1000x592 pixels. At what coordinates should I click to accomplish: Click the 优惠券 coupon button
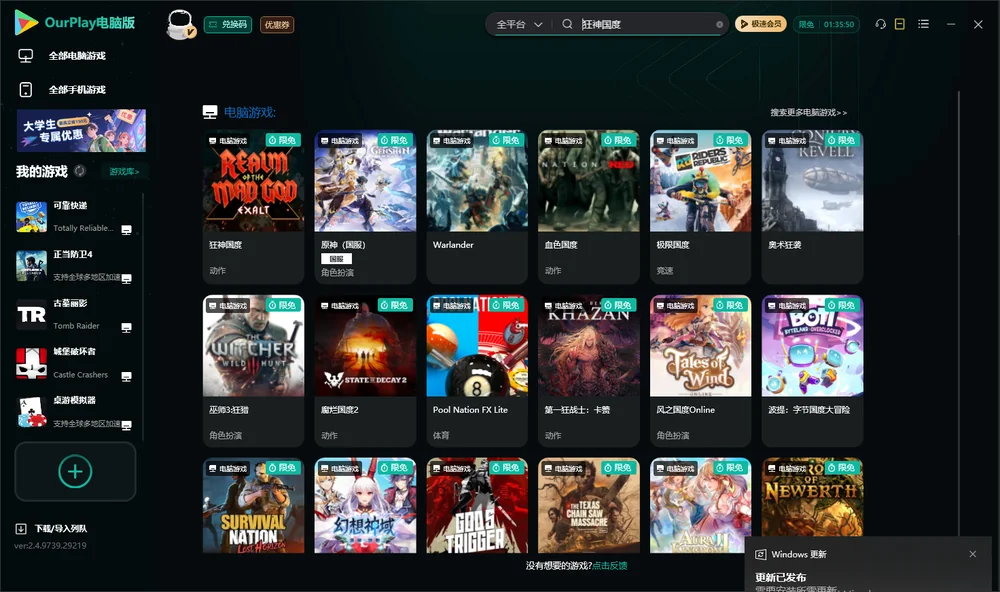[277, 24]
